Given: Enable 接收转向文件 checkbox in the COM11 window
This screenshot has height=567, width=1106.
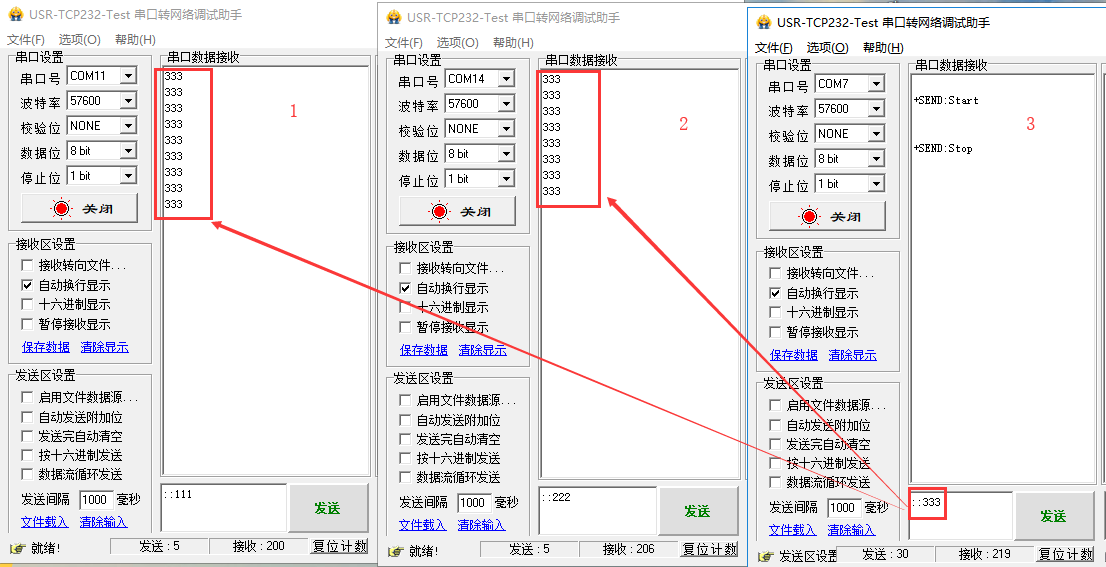Looking at the screenshot, I should pos(28,266).
